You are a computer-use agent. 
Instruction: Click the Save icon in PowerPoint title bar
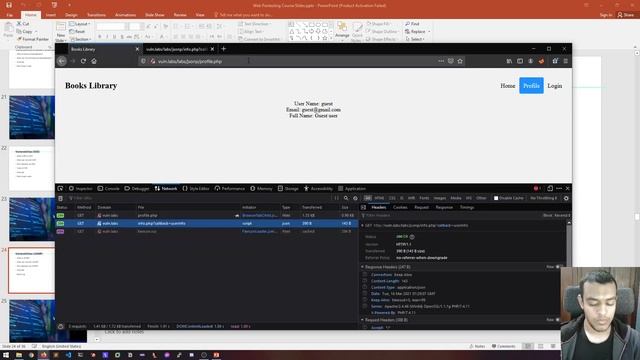9,5
